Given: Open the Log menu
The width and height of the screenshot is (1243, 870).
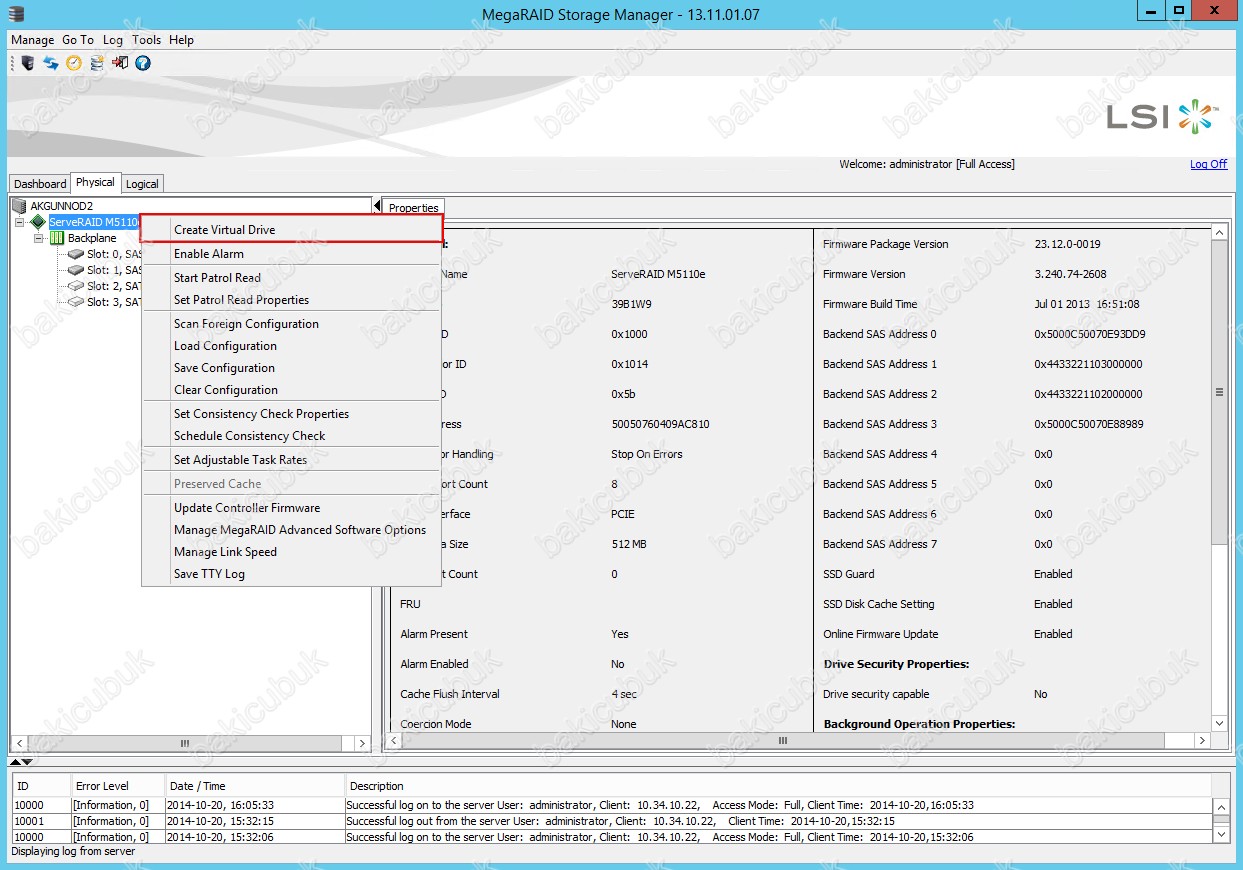Looking at the screenshot, I should coord(113,40).
